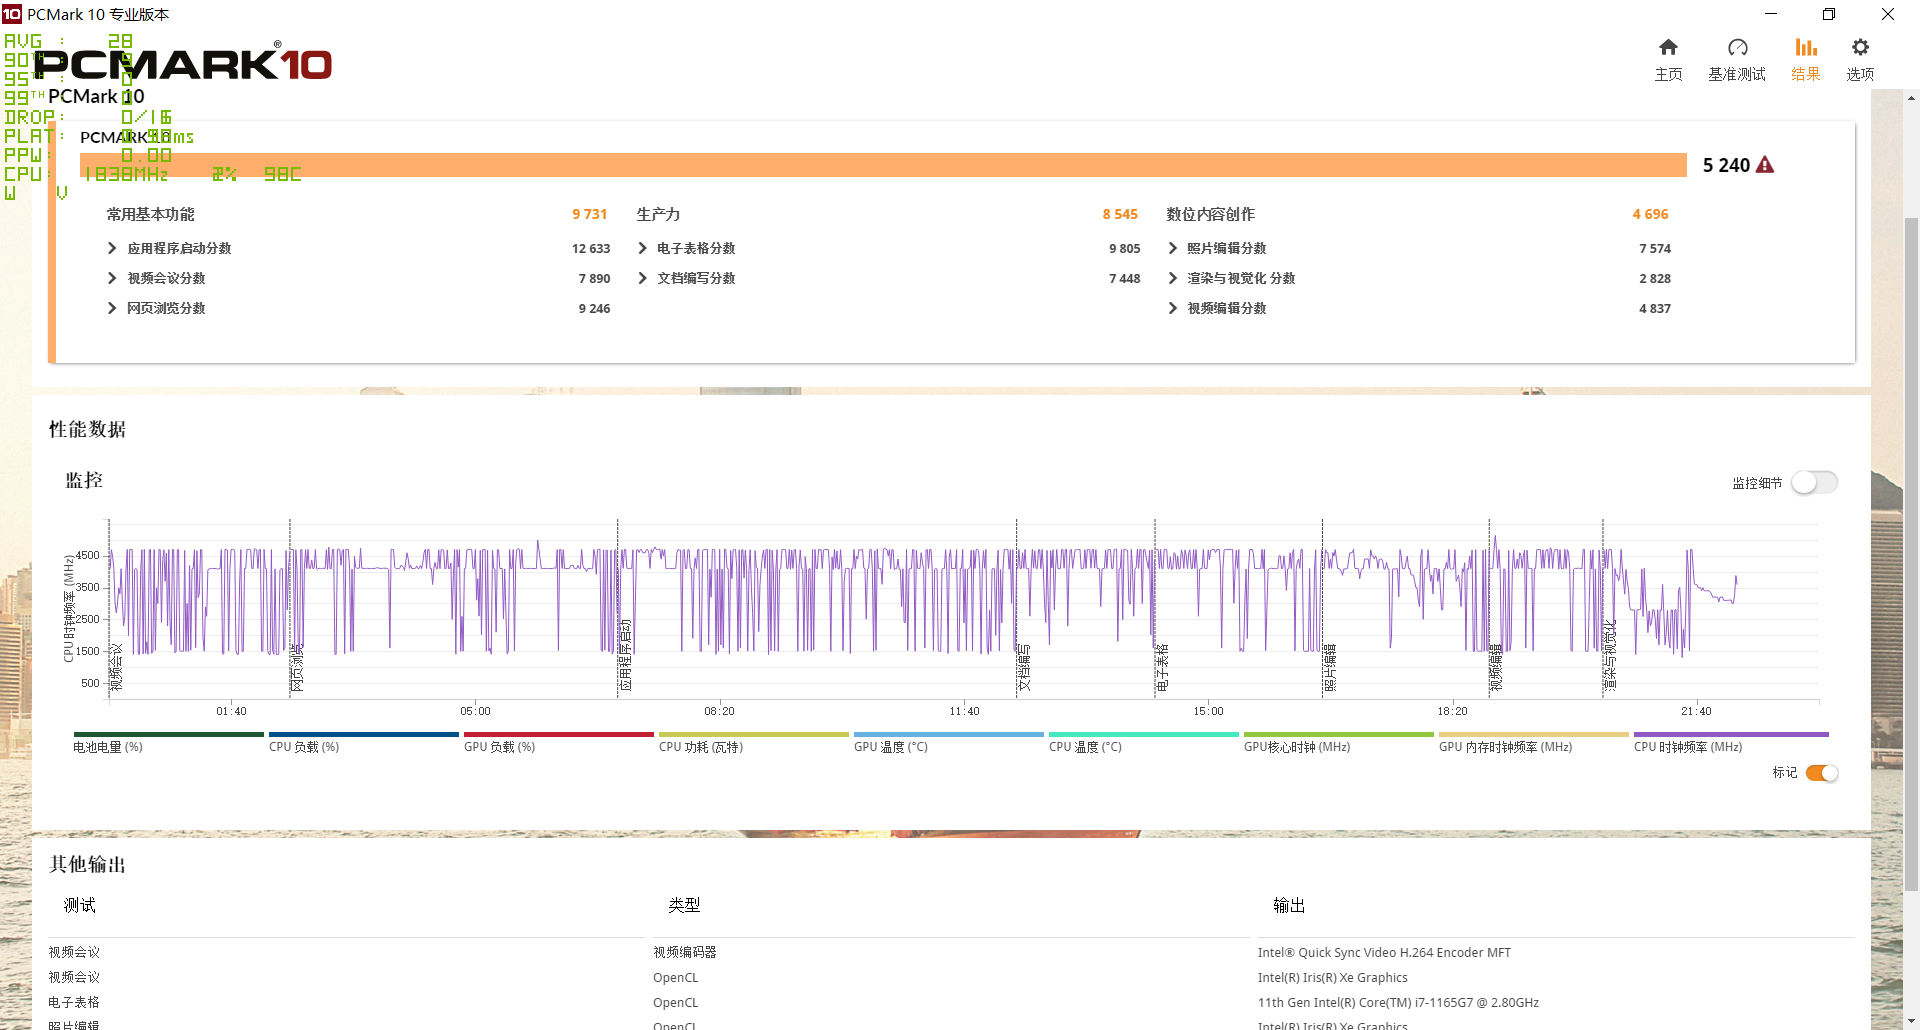The width and height of the screenshot is (1920, 1030).
Task: Click the 电子表格 timeline marker in chart
Action: point(1162,668)
